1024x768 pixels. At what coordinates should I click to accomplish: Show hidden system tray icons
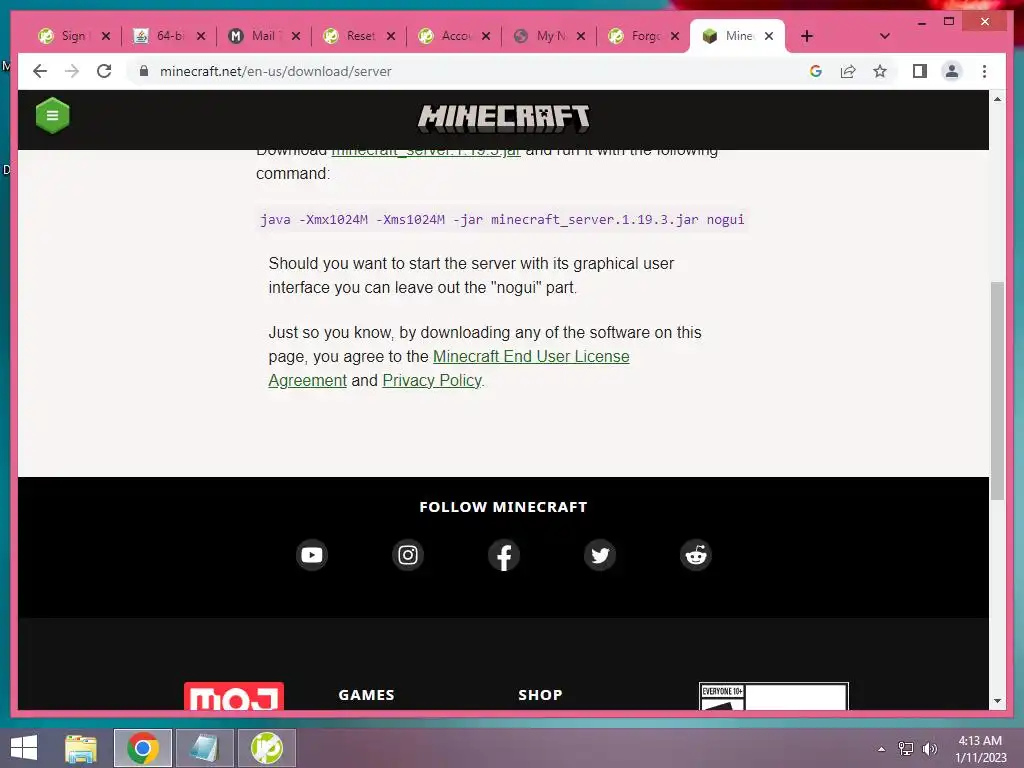point(881,749)
